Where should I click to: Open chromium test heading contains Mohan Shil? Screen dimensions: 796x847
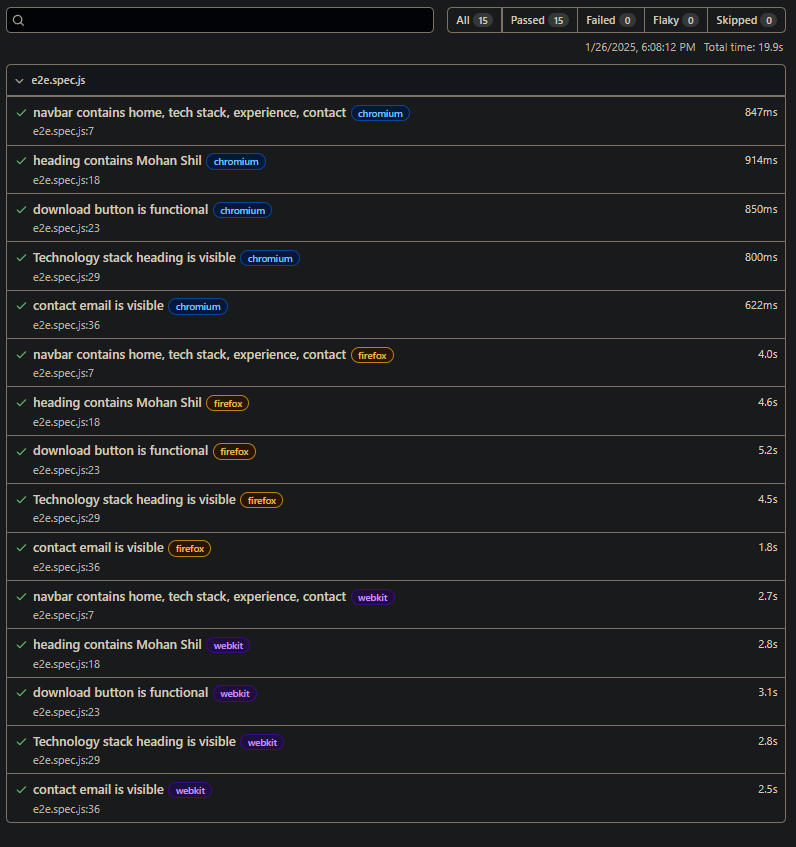point(117,161)
